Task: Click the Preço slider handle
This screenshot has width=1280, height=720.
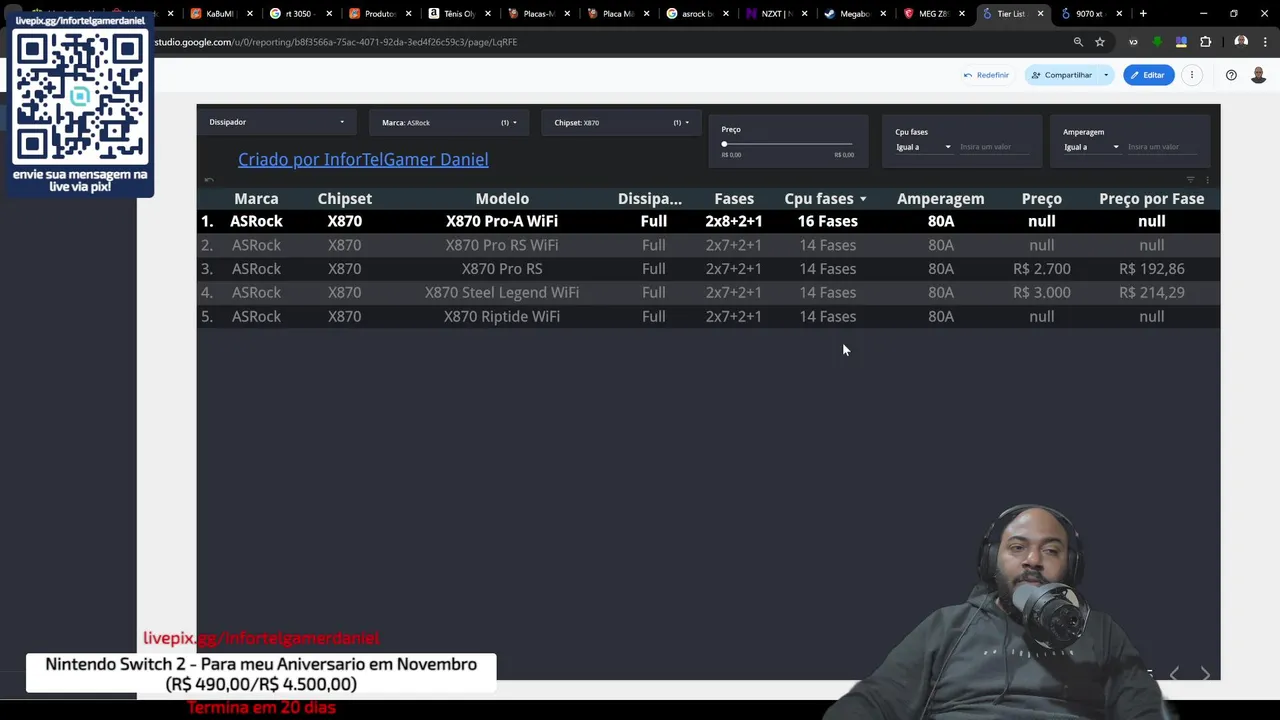Action: click(724, 144)
